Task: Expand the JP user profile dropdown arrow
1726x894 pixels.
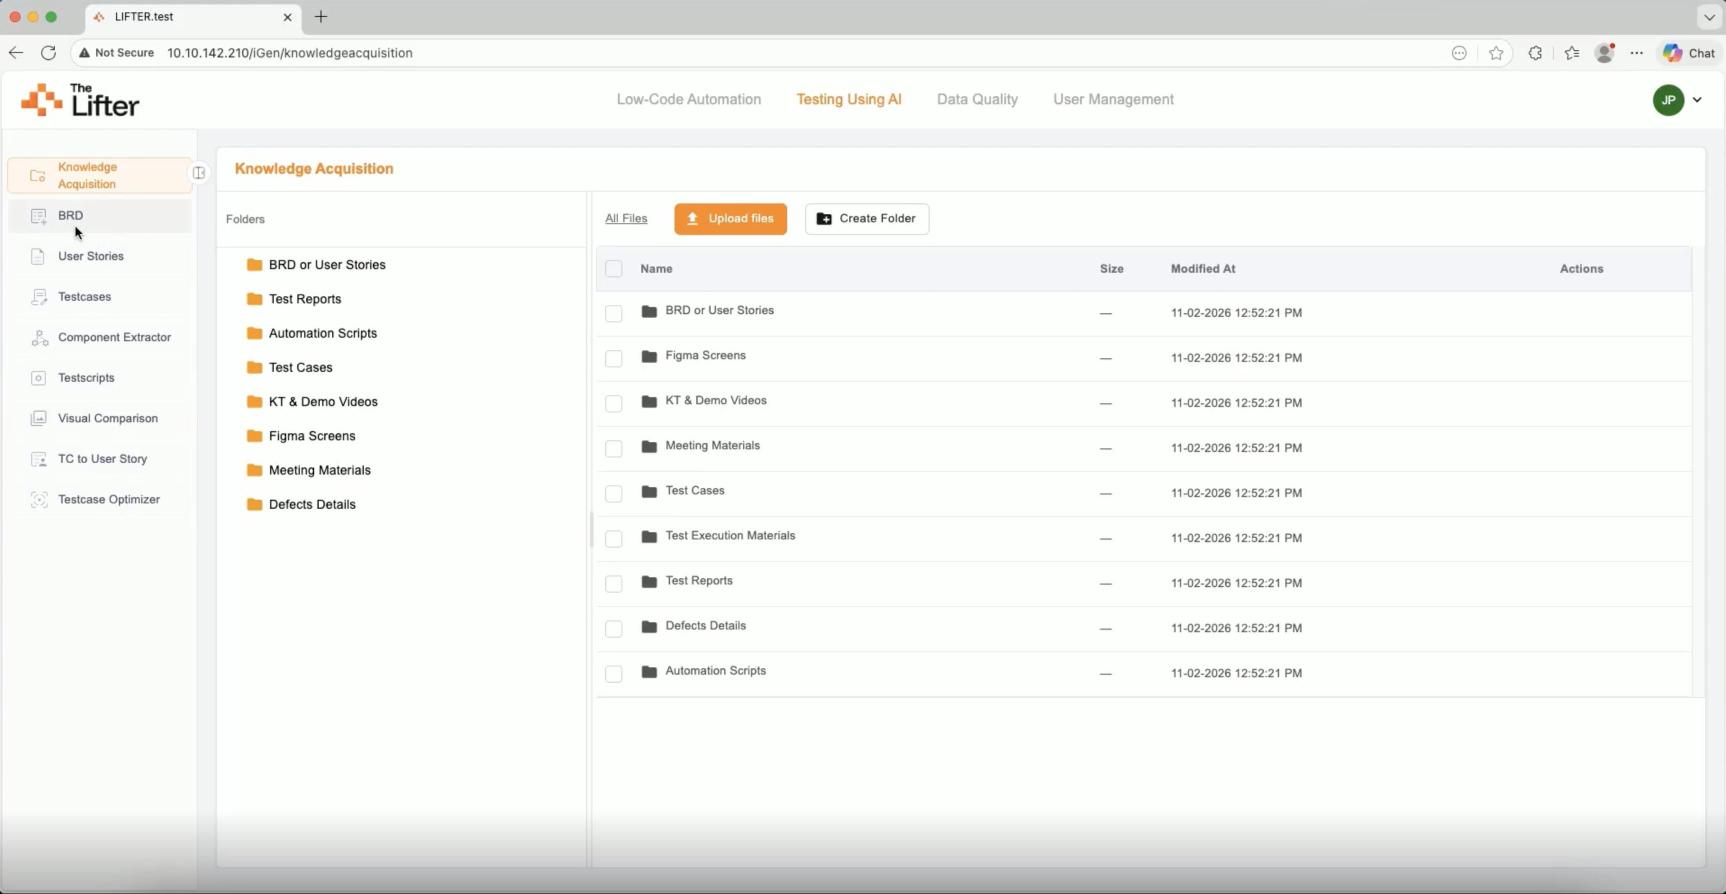Action: [x=1697, y=100]
